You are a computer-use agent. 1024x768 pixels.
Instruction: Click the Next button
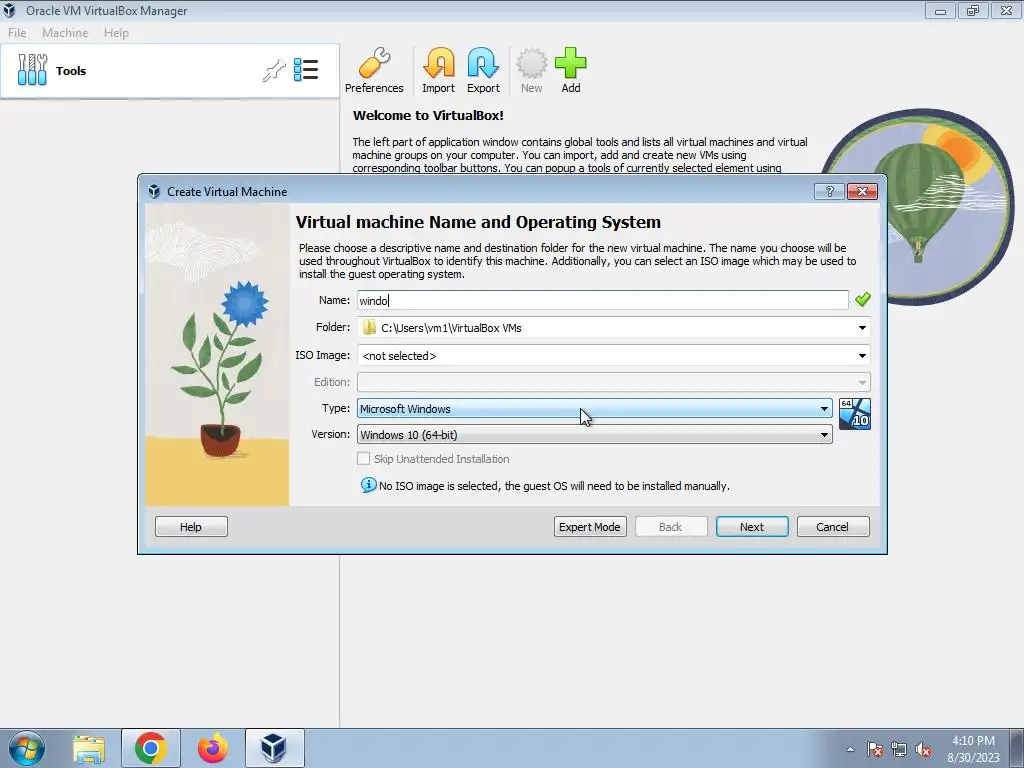coord(752,526)
